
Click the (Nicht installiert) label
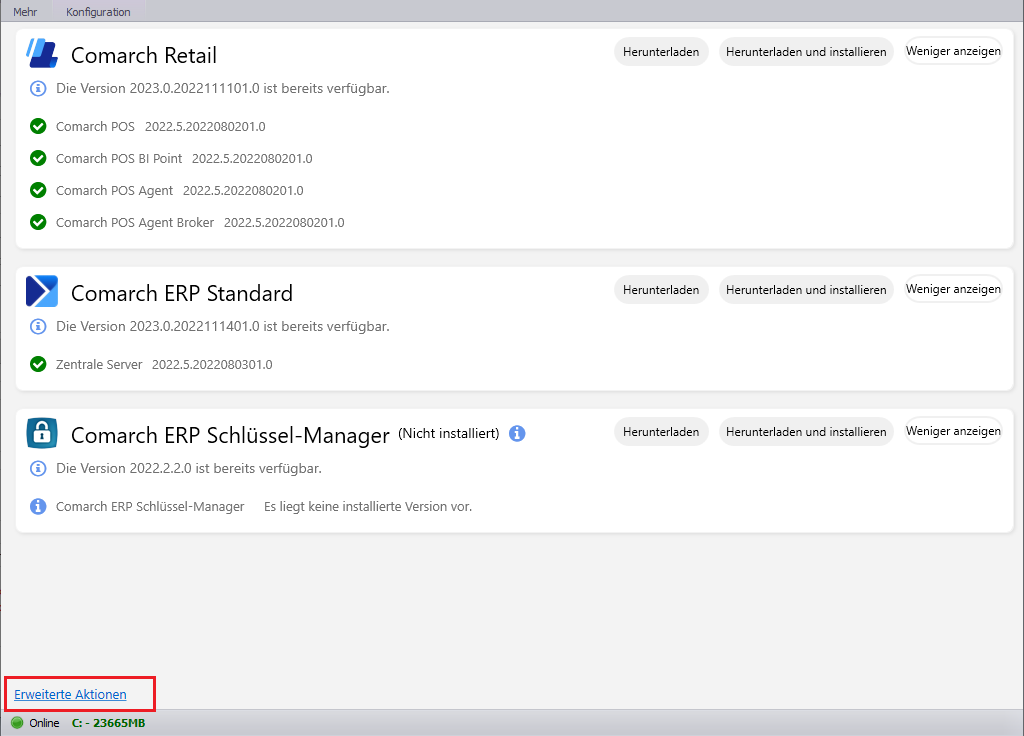(449, 433)
